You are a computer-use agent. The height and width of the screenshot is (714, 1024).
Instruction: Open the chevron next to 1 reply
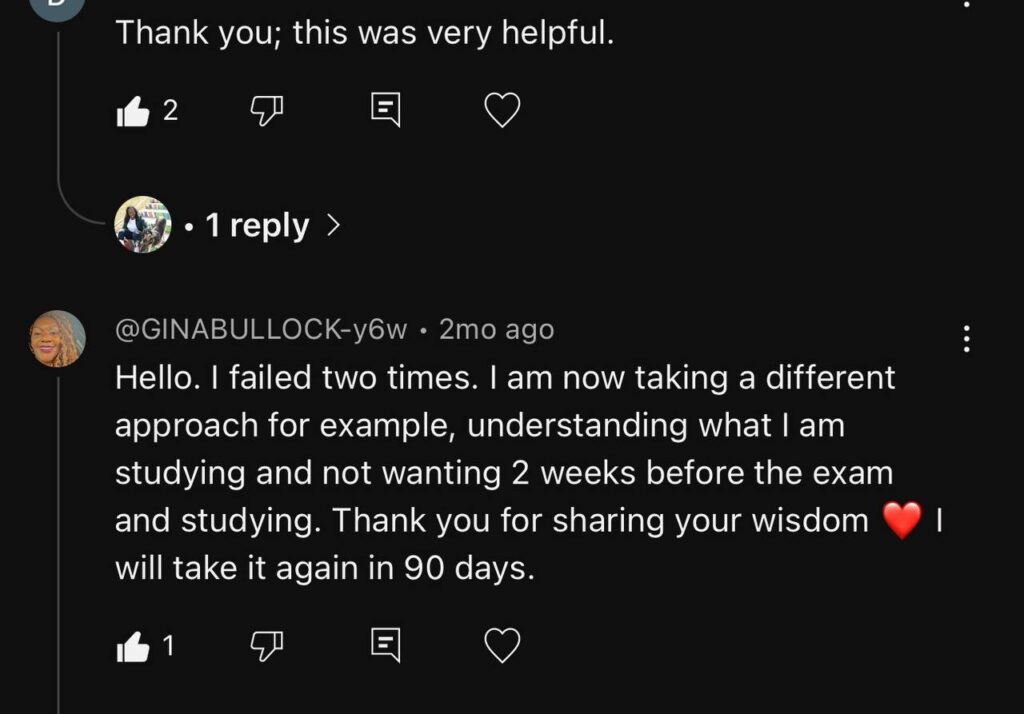coord(333,226)
